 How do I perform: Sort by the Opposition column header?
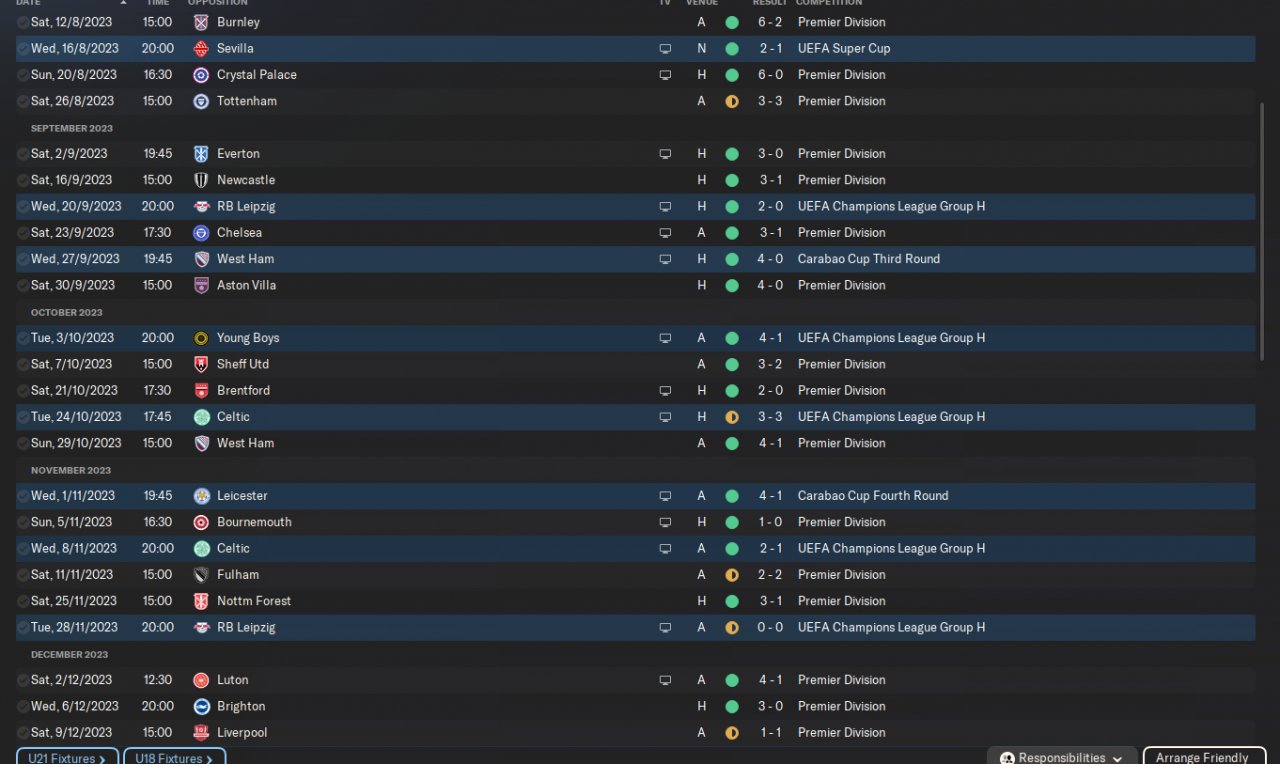pyautogui.click(x=217, y=3)
